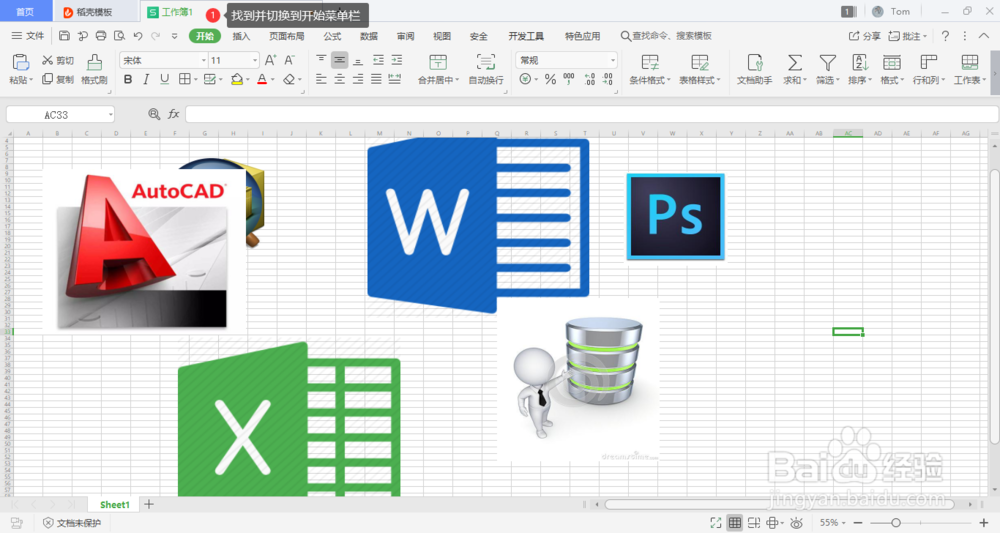Click the formula bar input field
The width and height of the screenshot is (1000, 533).
pos(591,114)
